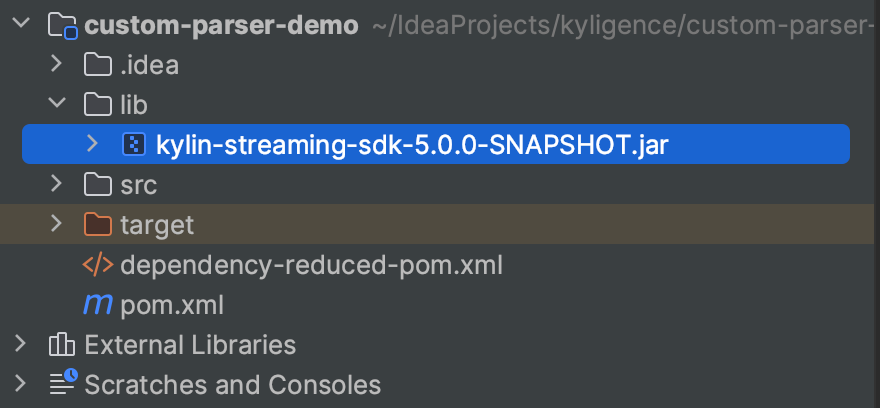The width and height of the screenshot is (880, 408).
Task: Click the .idea folder icon
Action: click(97, 66)
